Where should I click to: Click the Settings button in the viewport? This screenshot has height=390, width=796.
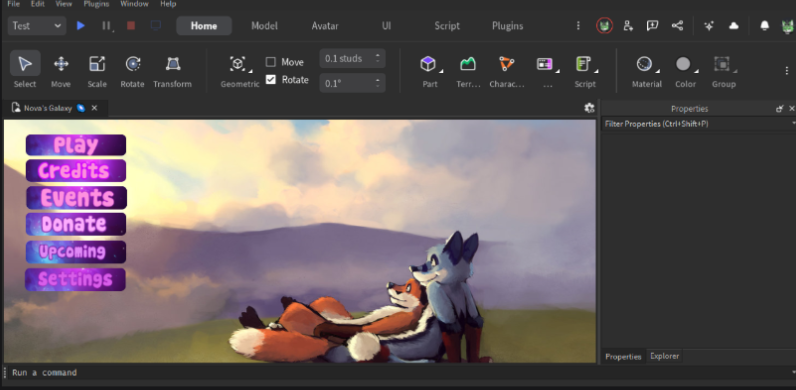click(75, 279)
